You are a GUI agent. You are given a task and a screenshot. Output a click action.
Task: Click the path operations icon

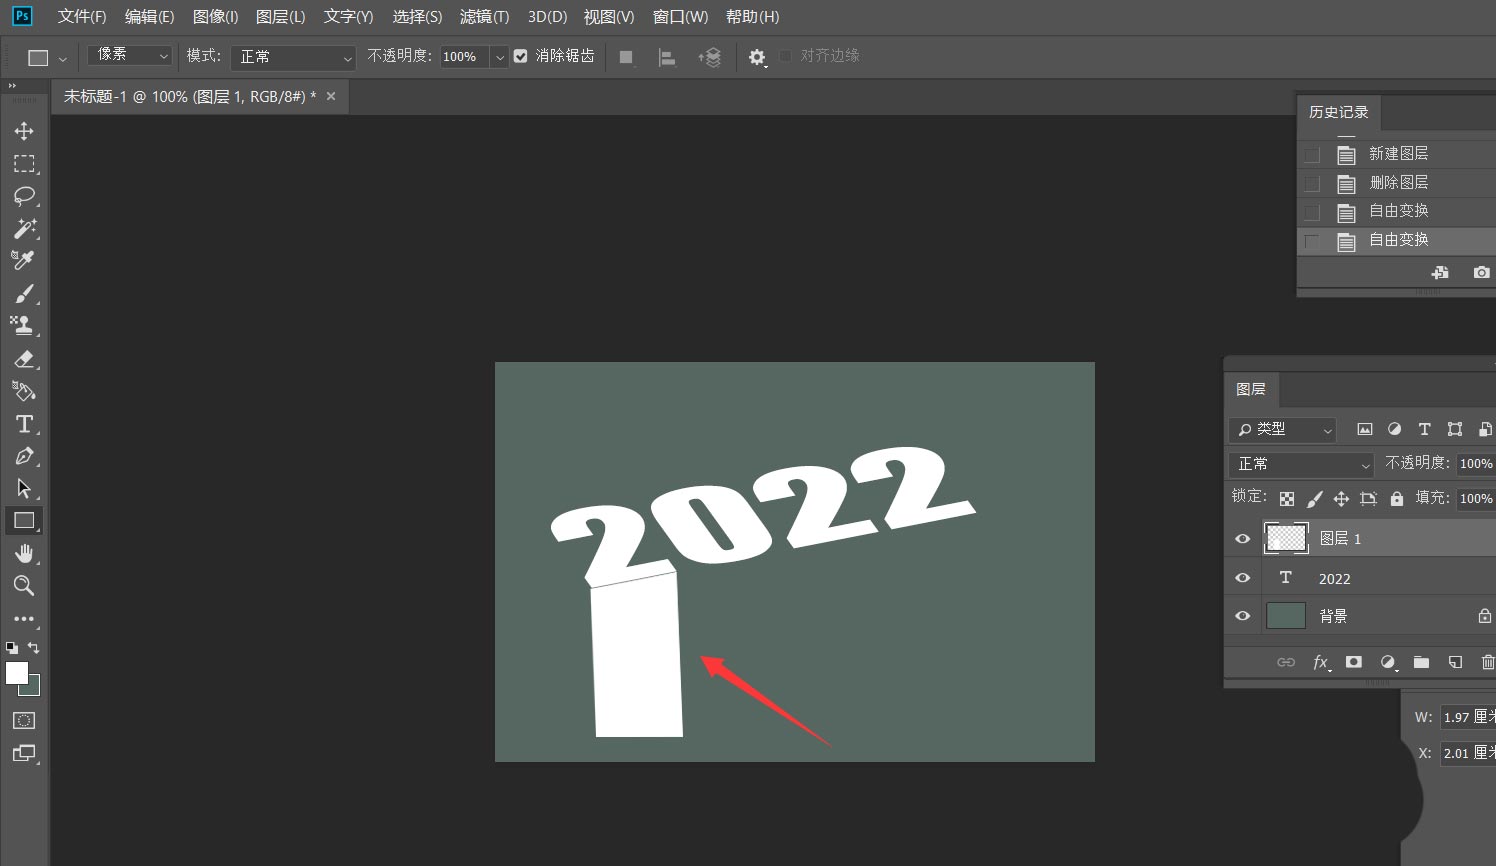coord(626,57)
